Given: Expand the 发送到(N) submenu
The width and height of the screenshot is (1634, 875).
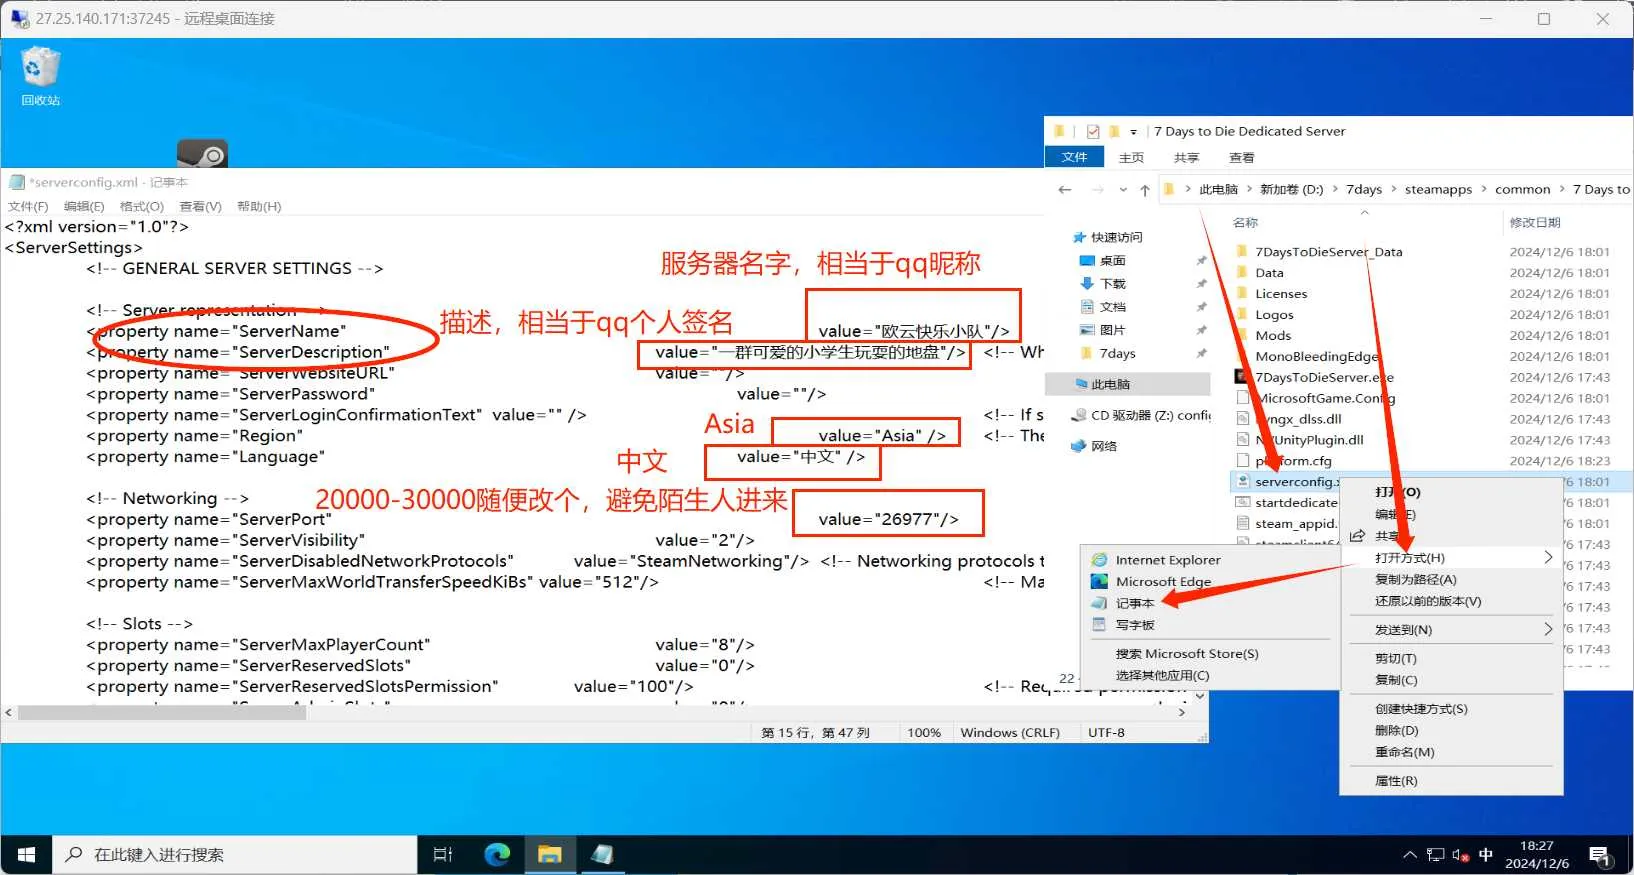Looking at the screenshot, I should [x=1450, y=630].
